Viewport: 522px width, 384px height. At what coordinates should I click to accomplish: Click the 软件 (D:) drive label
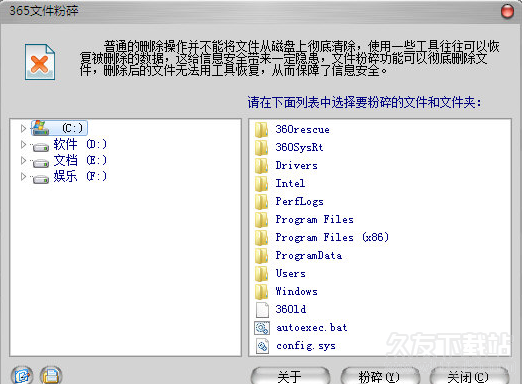point(80,144)
